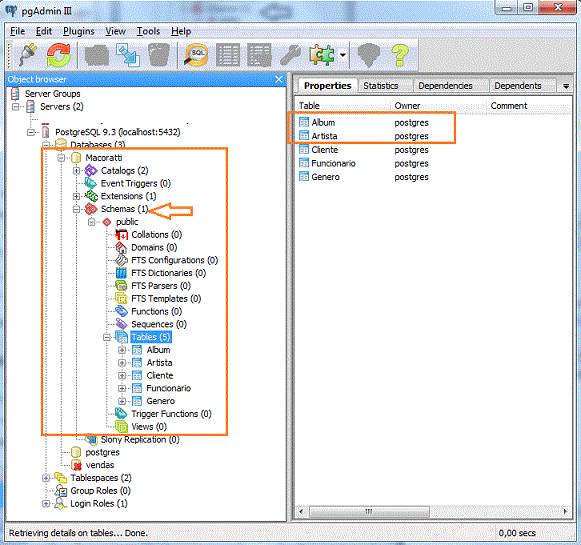Click the Refresh toolbar icon
The height and width of the screenshot is (545, 581).
[x=59, y=55]
